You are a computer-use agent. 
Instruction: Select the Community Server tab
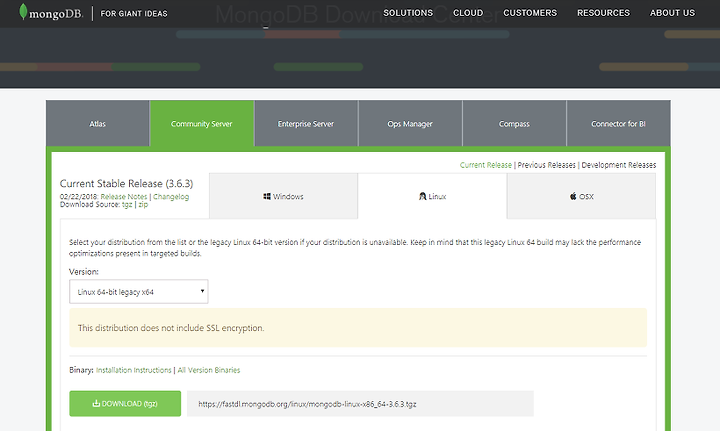click(x=202, y=123)
